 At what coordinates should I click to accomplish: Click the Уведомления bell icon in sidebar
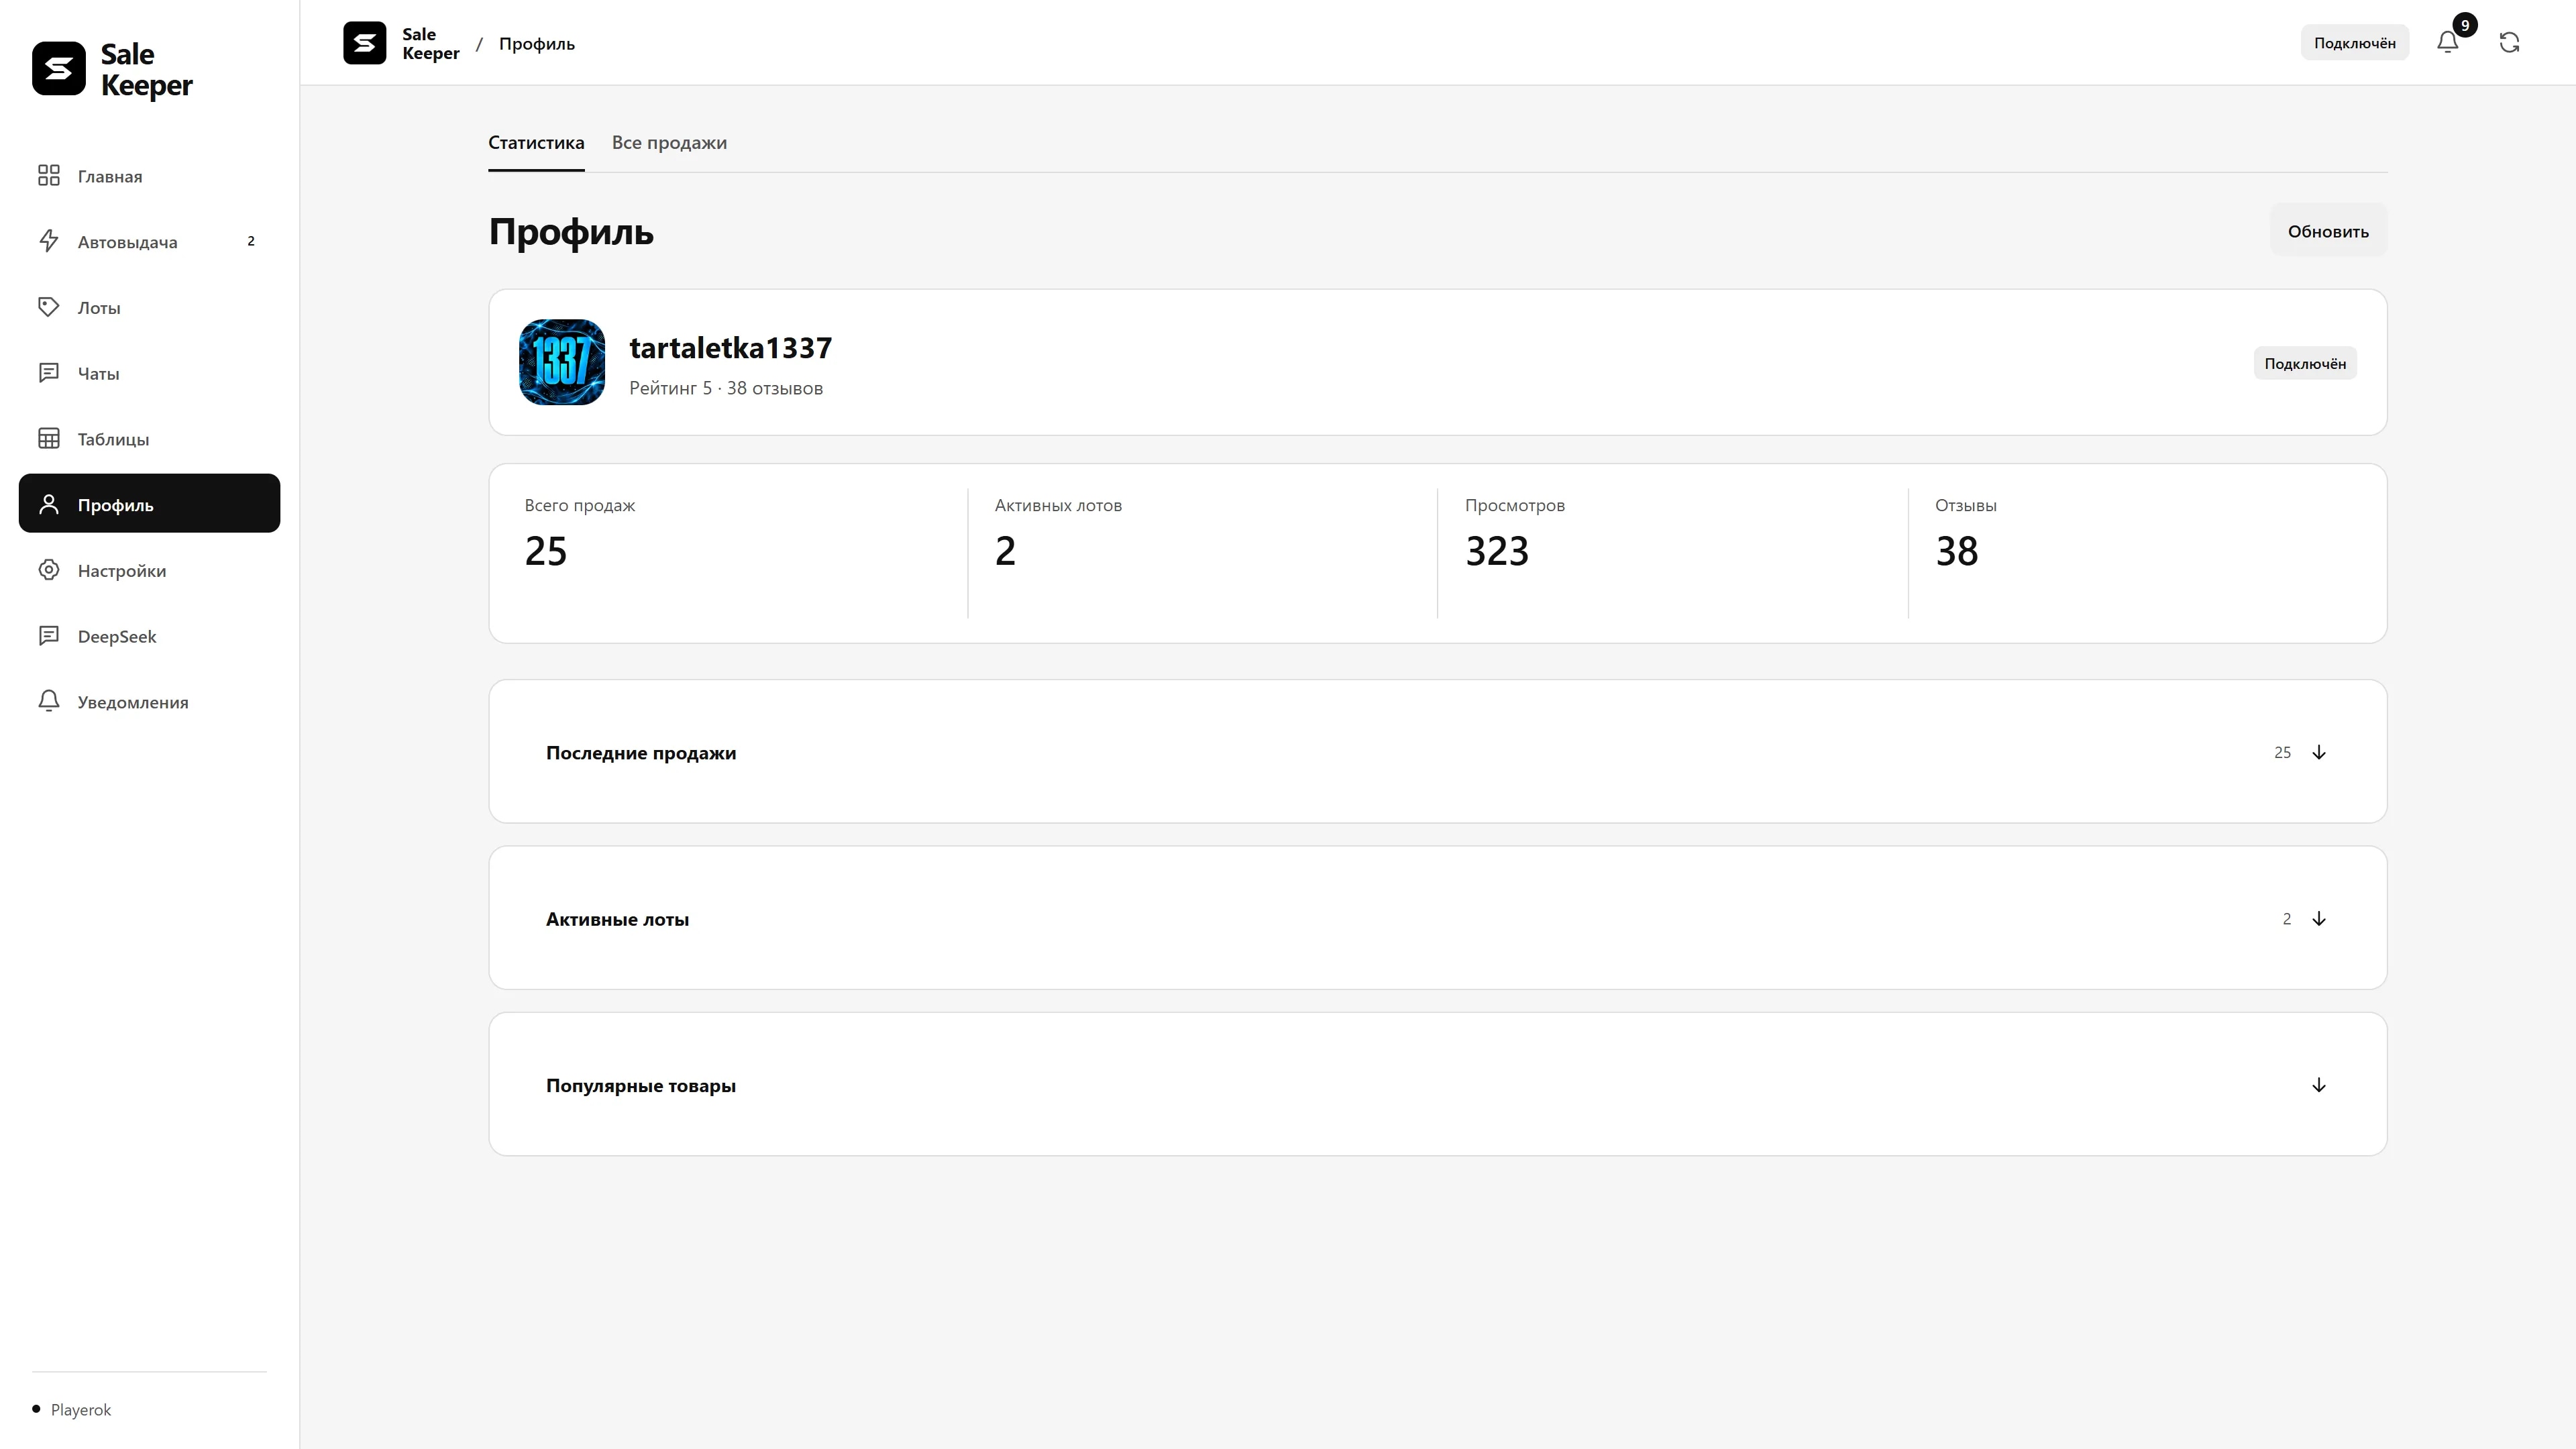pyautogui.click(x=48, y=701)
